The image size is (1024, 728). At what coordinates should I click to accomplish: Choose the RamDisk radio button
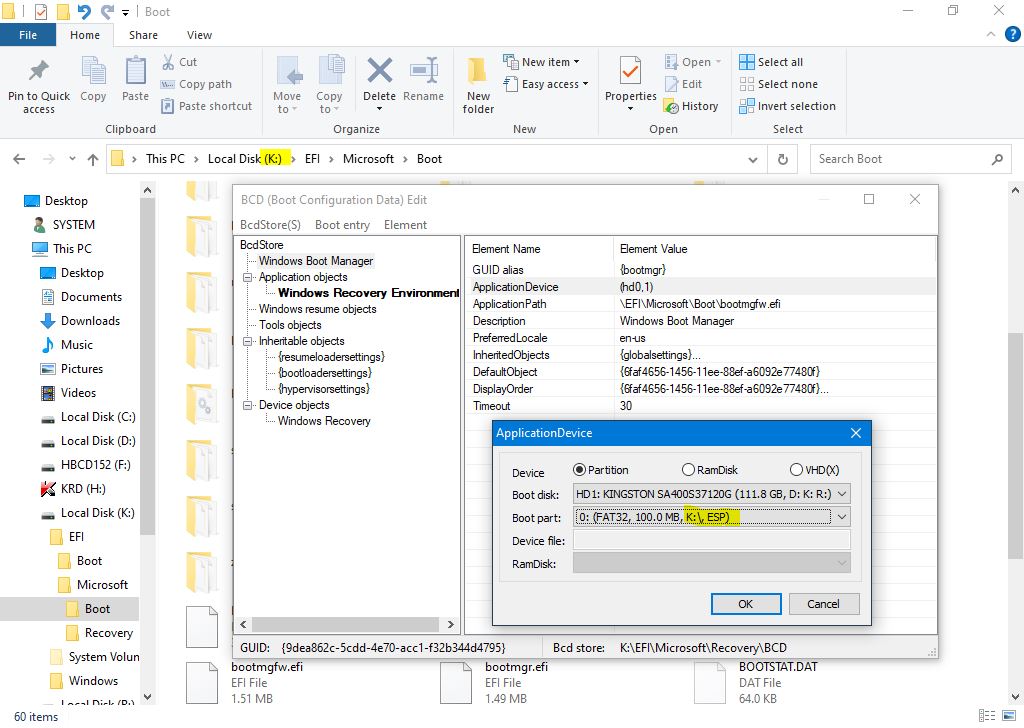tap(688, 470)
